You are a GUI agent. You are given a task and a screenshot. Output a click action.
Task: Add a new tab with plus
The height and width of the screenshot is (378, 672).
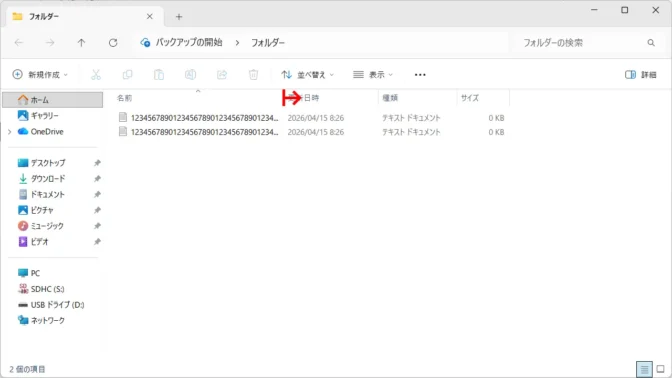[179, 17]
